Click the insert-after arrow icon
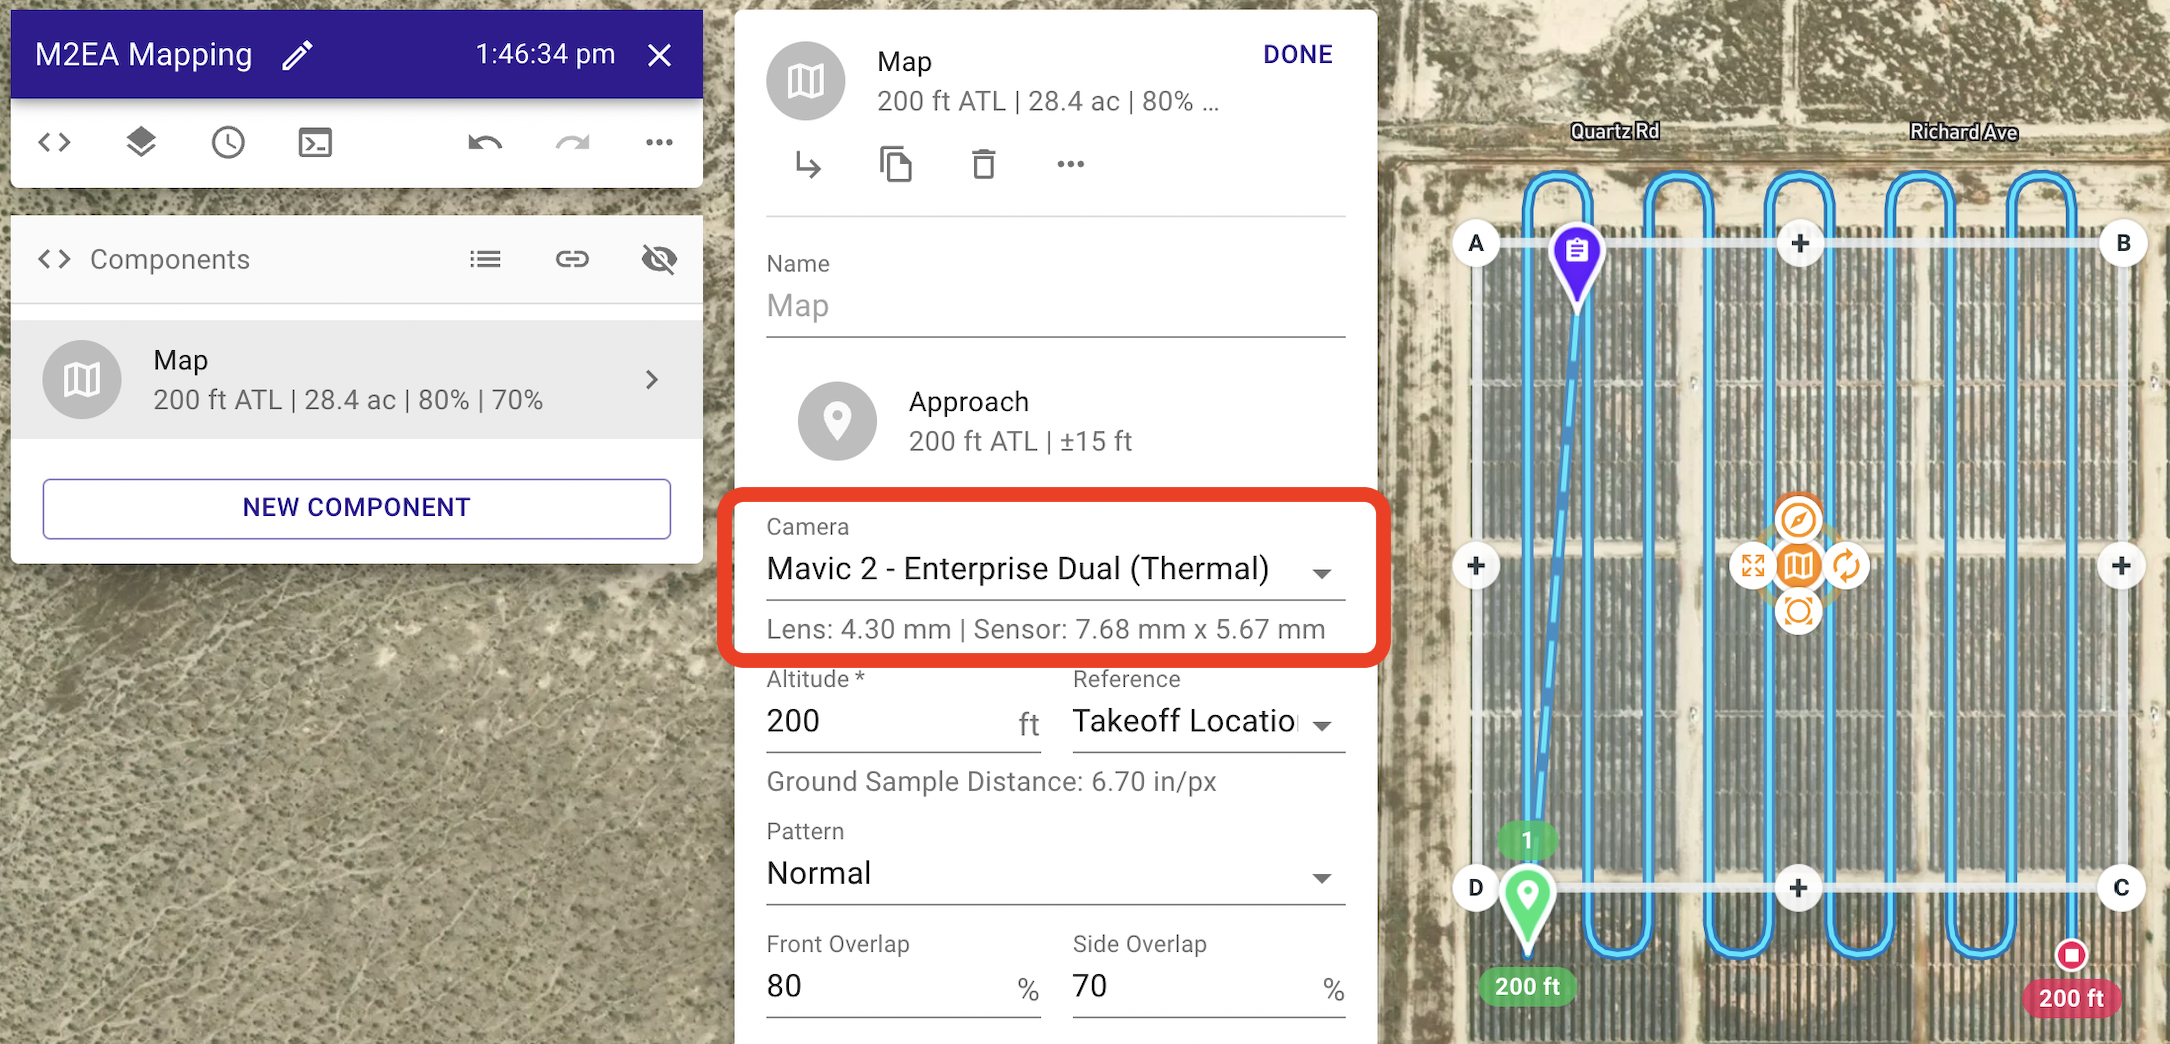Image resolution: width=2170 pixels, height=1044 pixels. coord(808,164)
